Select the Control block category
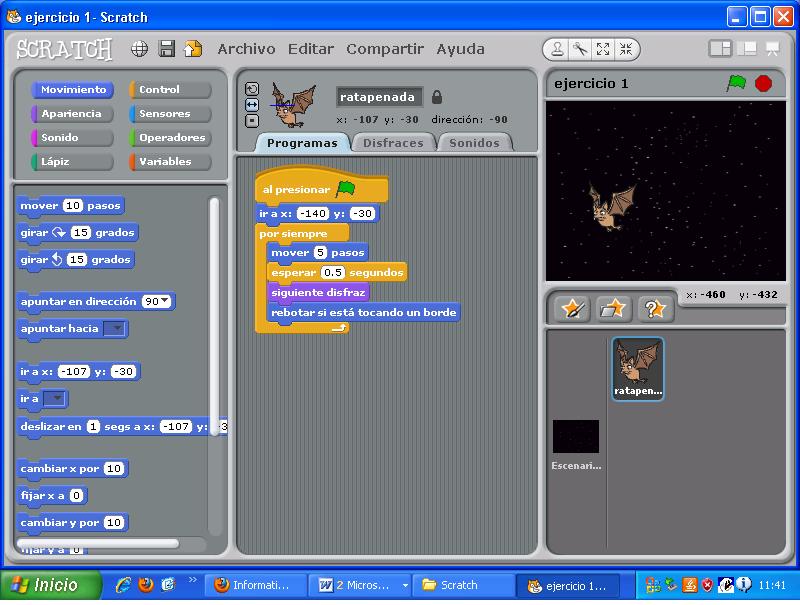Image resolution: width=800 pixels, height=605 pixels. click(x=170, y=89)
